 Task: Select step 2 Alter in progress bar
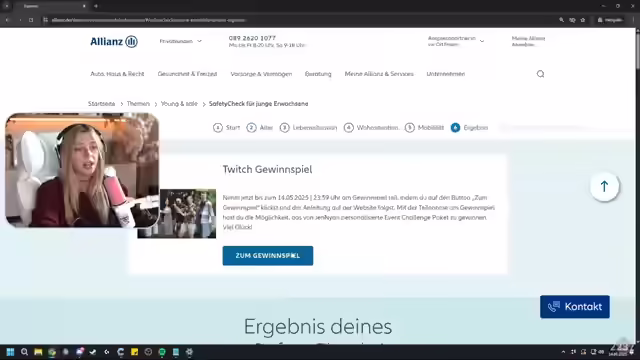[260, 128]
